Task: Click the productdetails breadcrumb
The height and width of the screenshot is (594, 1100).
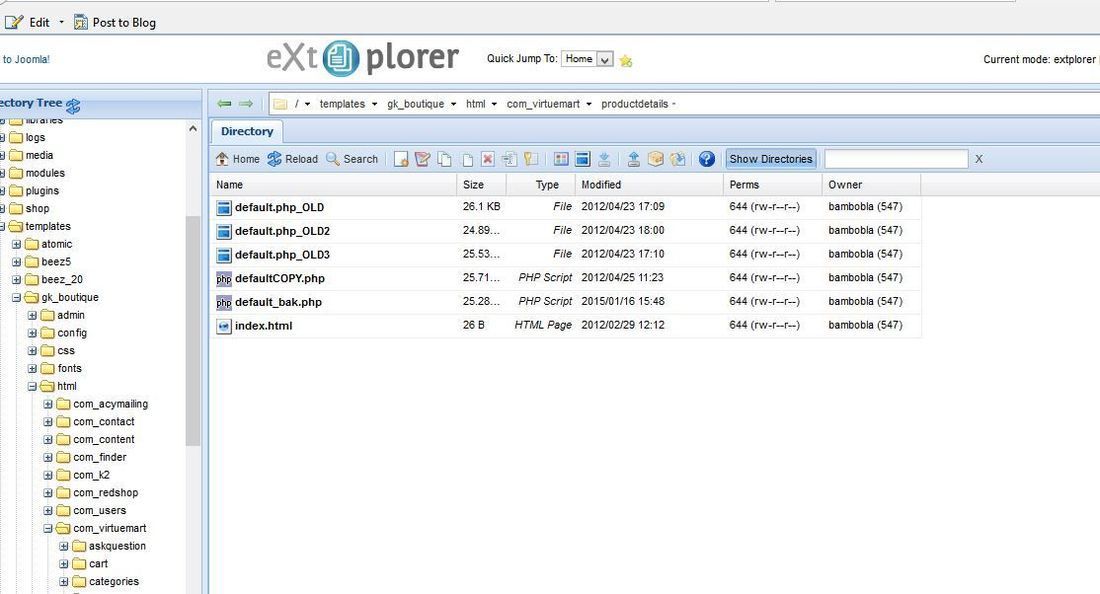Action: click(x=635, y=104)
